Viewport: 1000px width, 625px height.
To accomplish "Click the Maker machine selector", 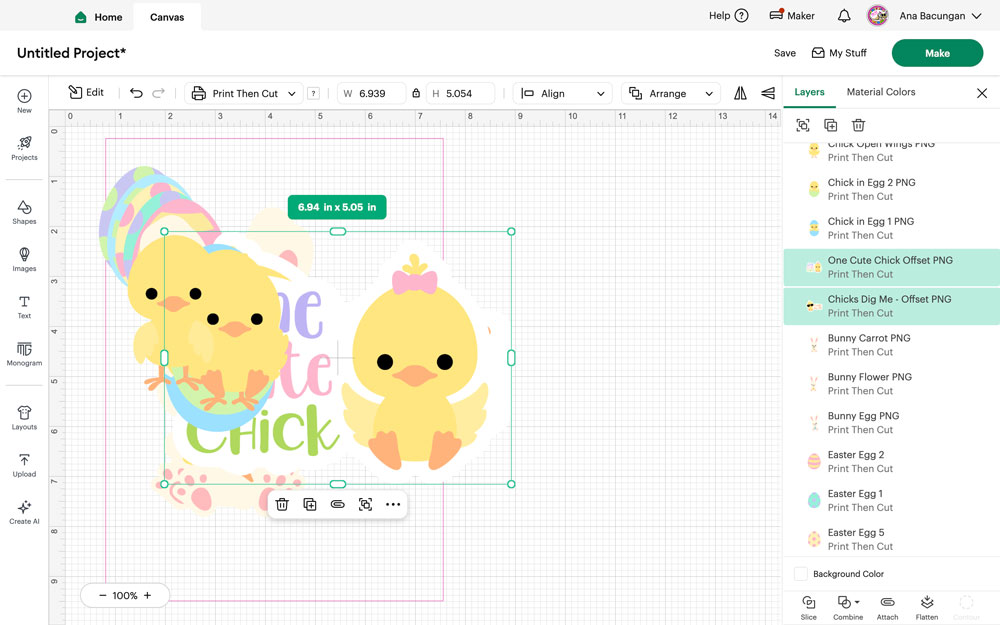I will pyautogui.click(x=791, y=15).
